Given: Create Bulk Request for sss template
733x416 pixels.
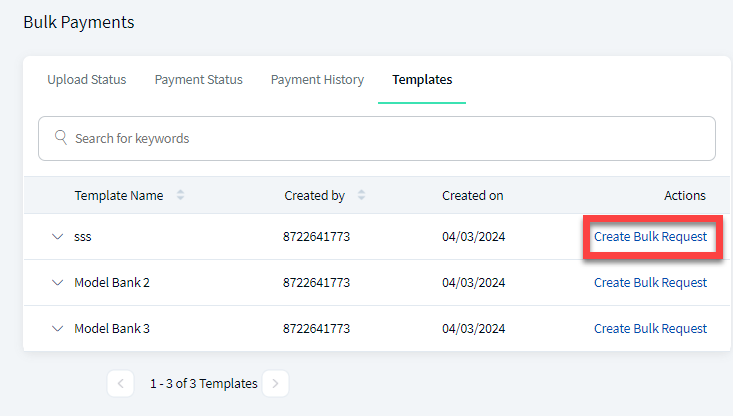Looking at the screenshot, I should (x=650, y=237).
